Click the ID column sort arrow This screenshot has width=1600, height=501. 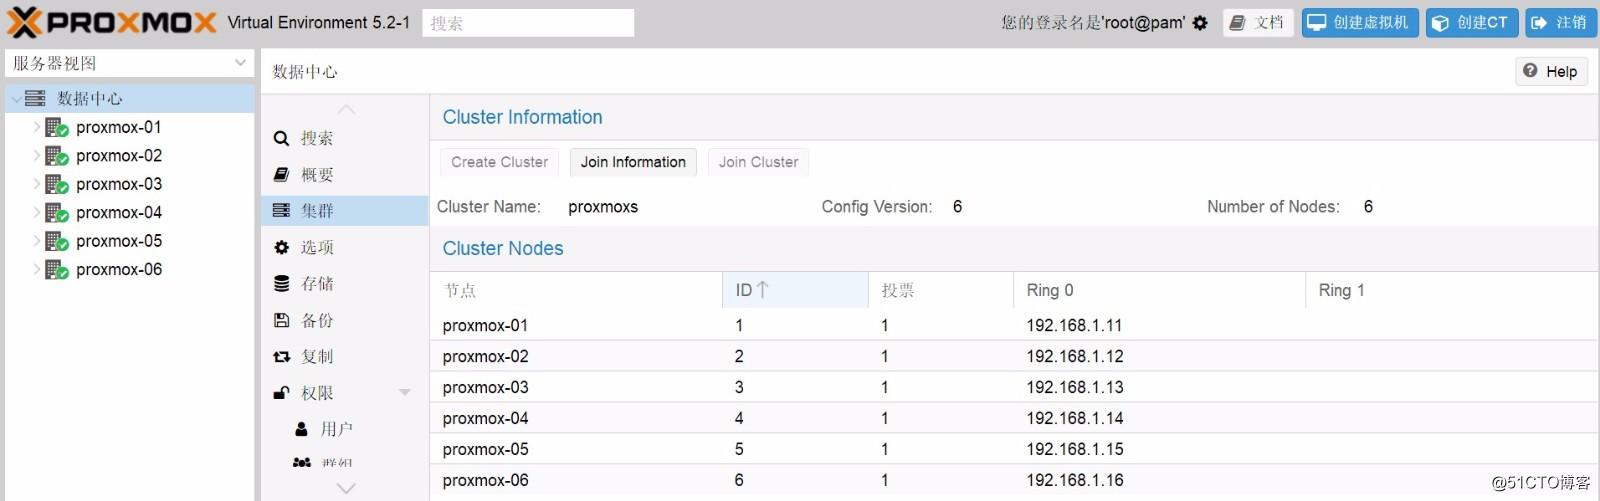[763, 290]
